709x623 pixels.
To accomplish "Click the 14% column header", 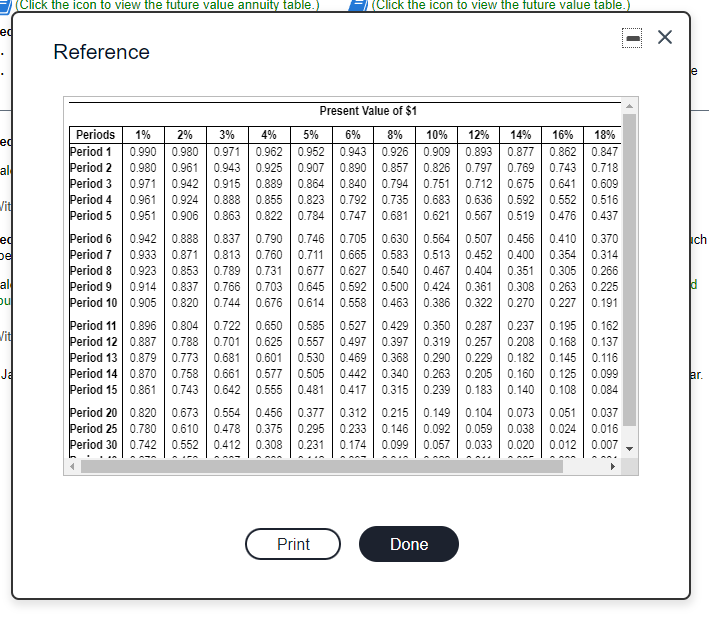I will tap(520, 135).
